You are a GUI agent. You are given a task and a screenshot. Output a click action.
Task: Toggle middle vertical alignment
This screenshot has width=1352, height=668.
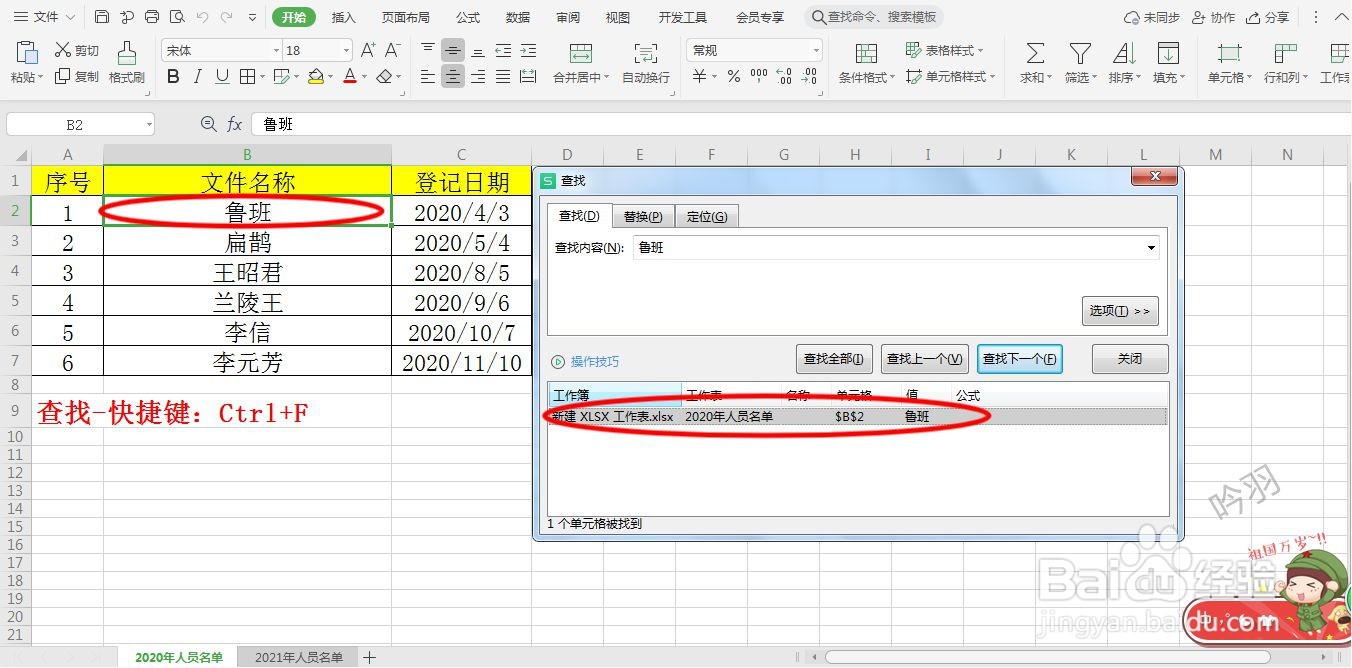tap(453, 50)
